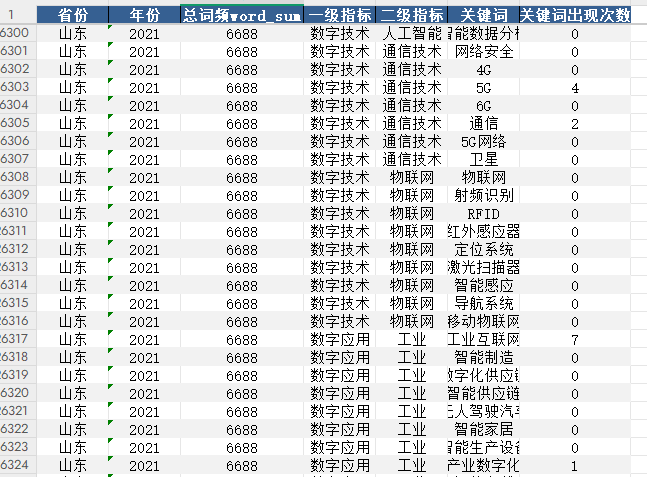Click the 工业互联网 keyword cell

pyautogui.click(x=483, y=340)
